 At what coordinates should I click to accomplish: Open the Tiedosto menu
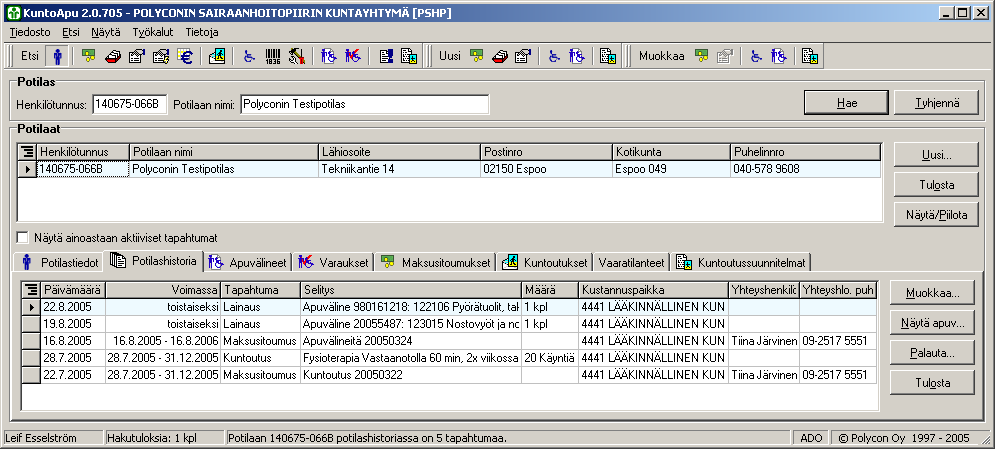[x=30, y=32]
